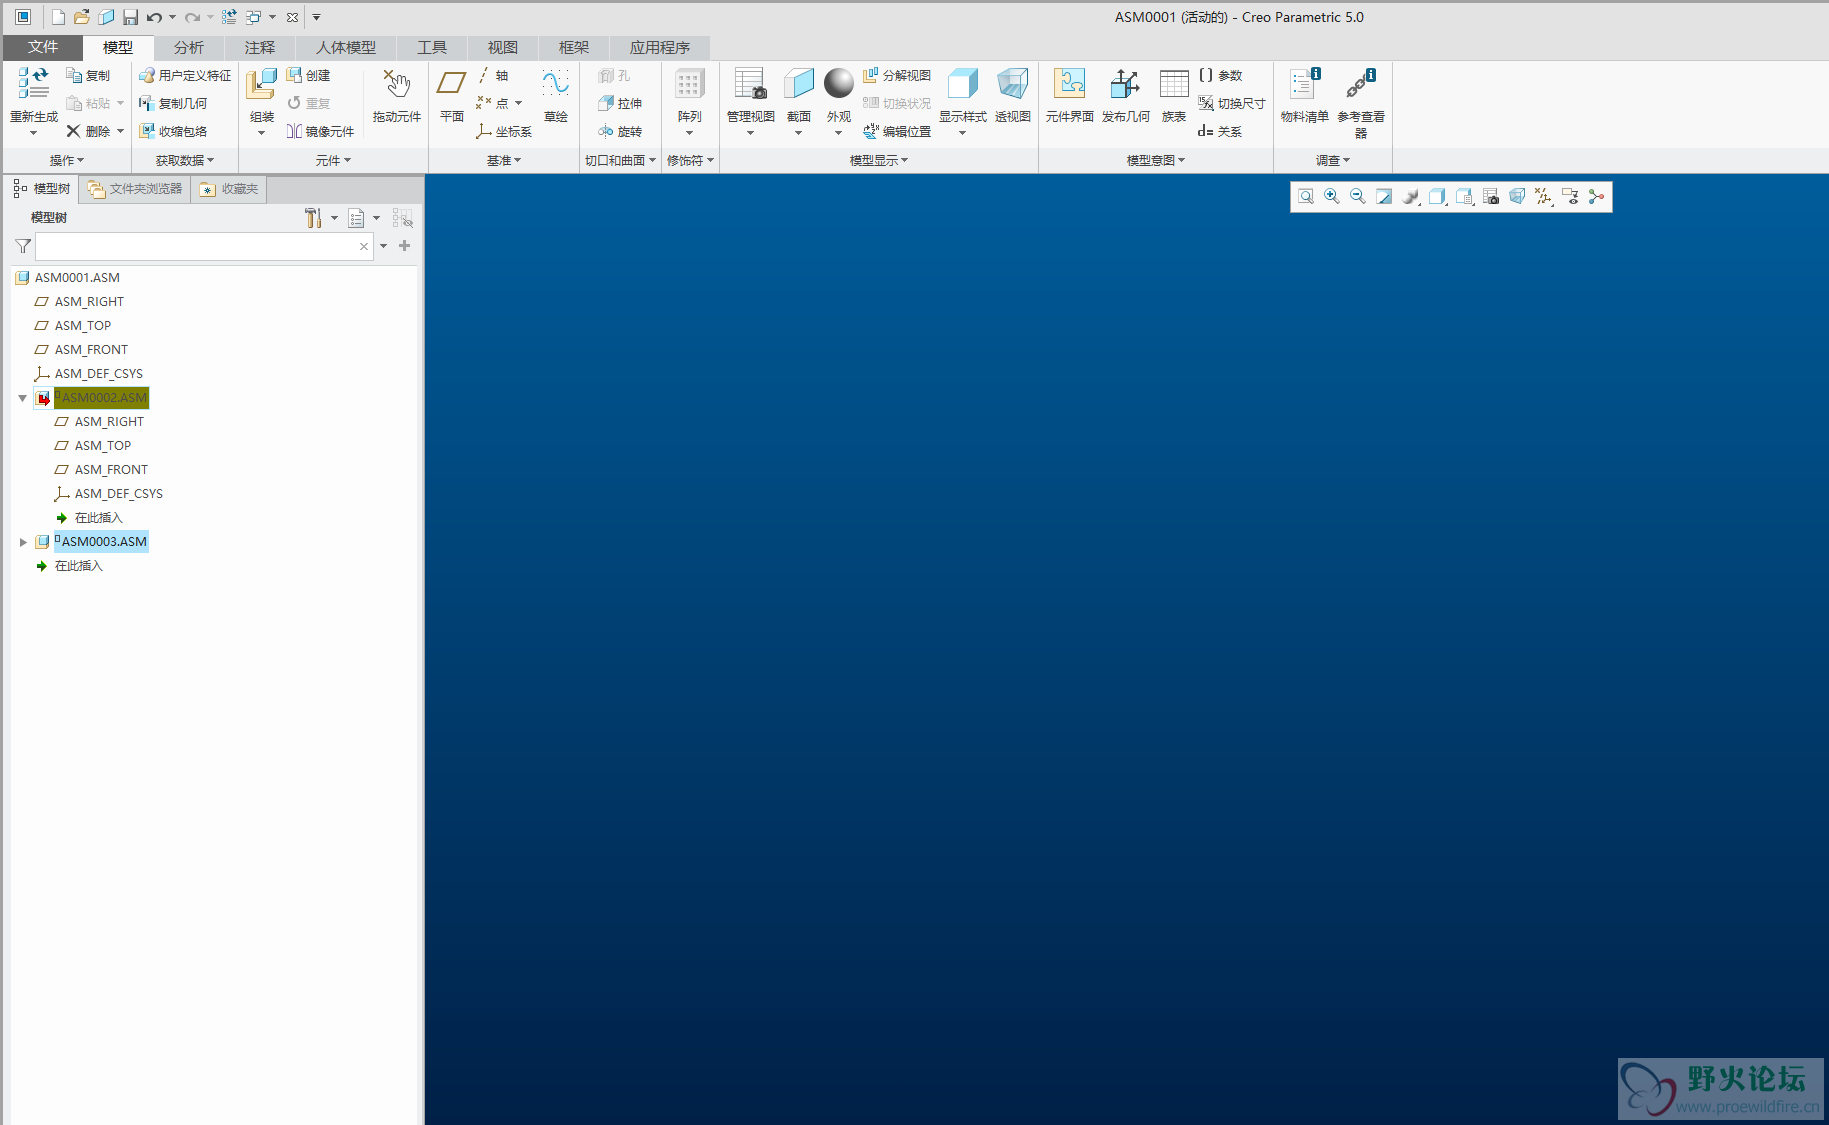Screen dimensions: 1829x1125
Task: Expand the Component (元件) group dropdown
Action: tap(333, 160)
